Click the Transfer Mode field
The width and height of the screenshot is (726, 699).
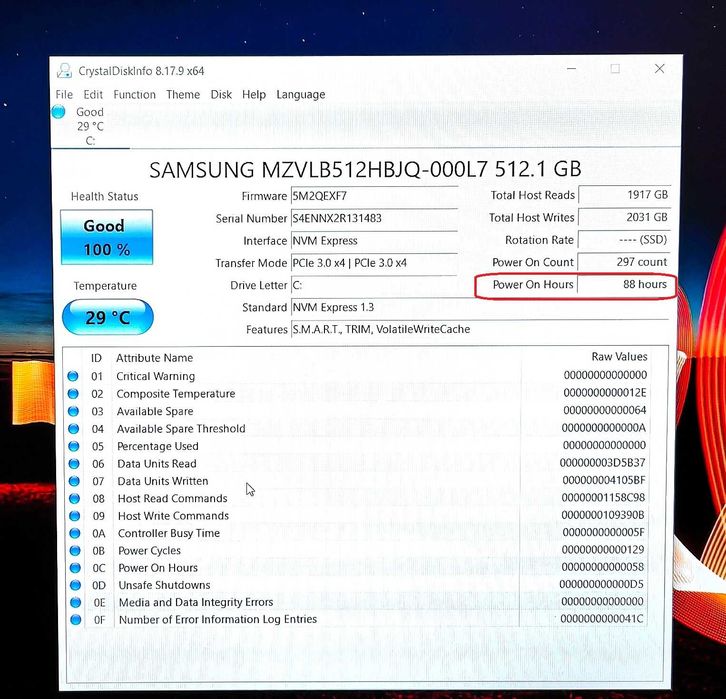(x=374, y=262)
